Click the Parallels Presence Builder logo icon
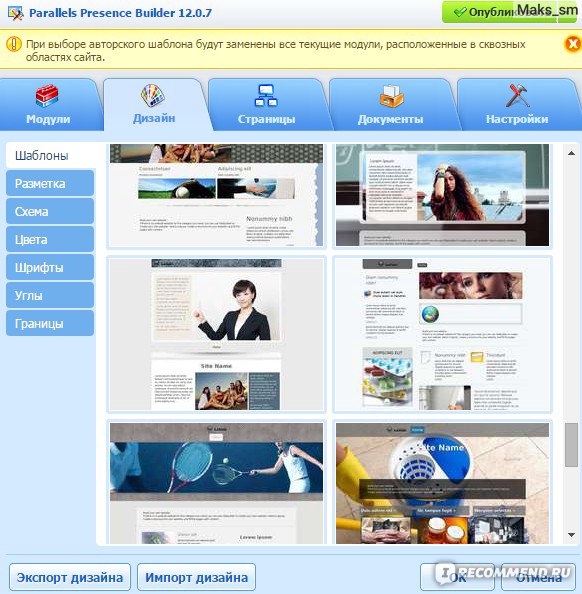 (x=16, y=13)
